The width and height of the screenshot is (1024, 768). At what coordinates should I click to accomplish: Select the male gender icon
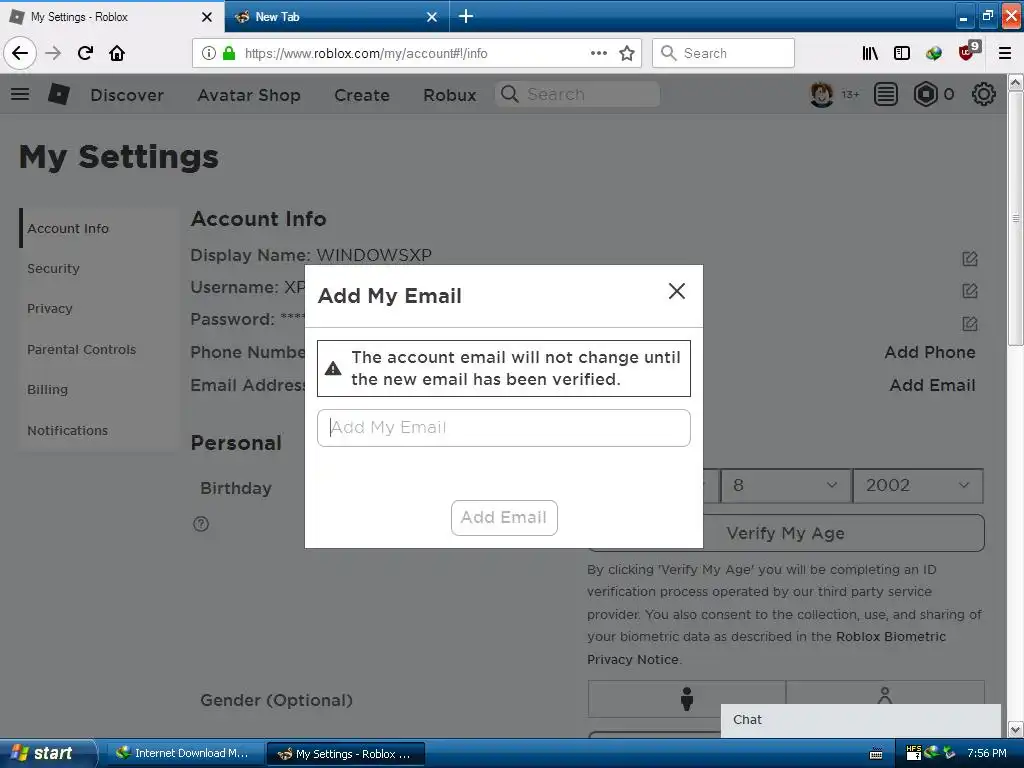click(686, 699)
